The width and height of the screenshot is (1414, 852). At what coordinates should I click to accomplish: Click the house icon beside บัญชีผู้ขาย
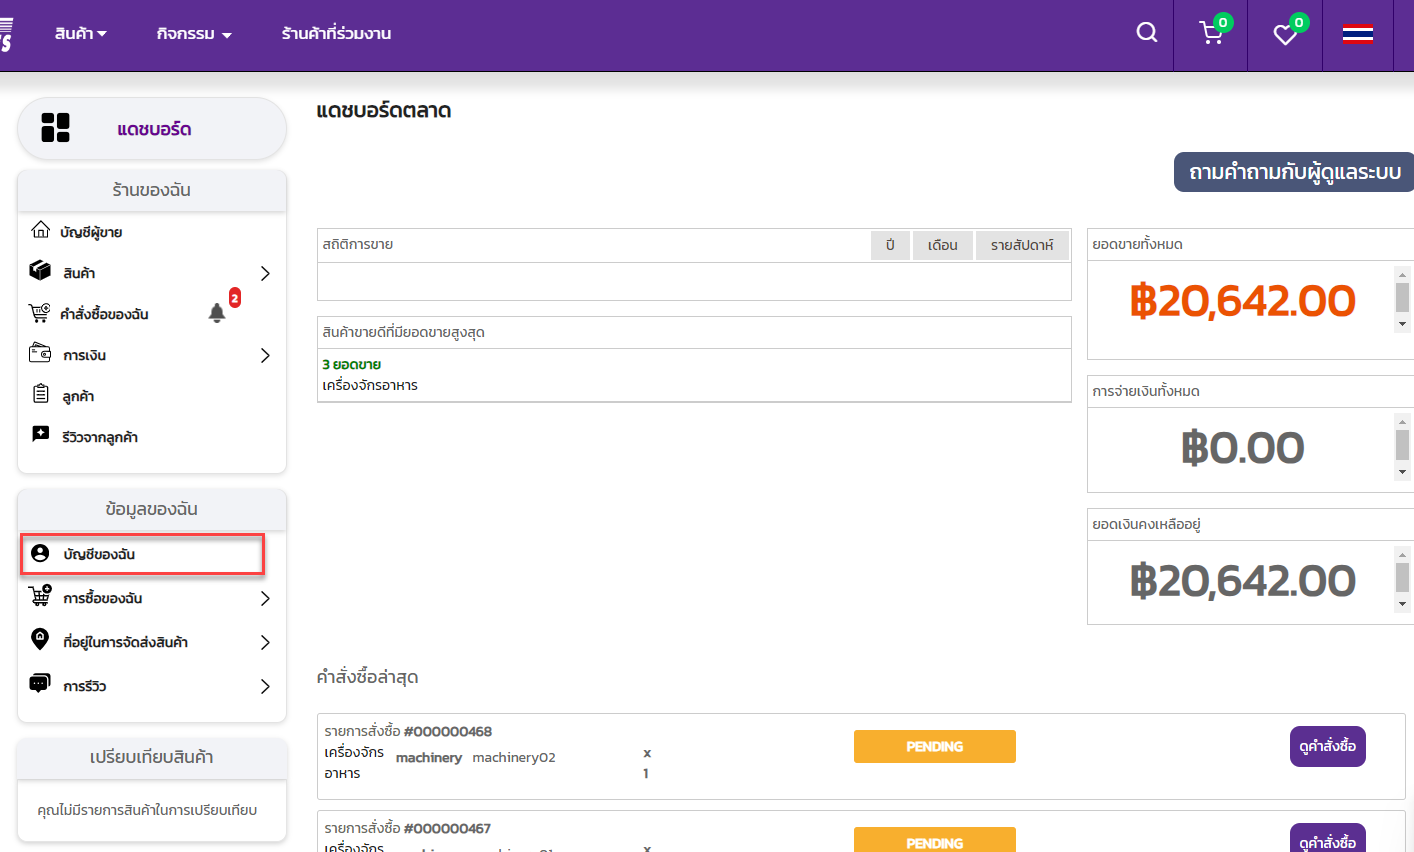(x=40, y=231)
